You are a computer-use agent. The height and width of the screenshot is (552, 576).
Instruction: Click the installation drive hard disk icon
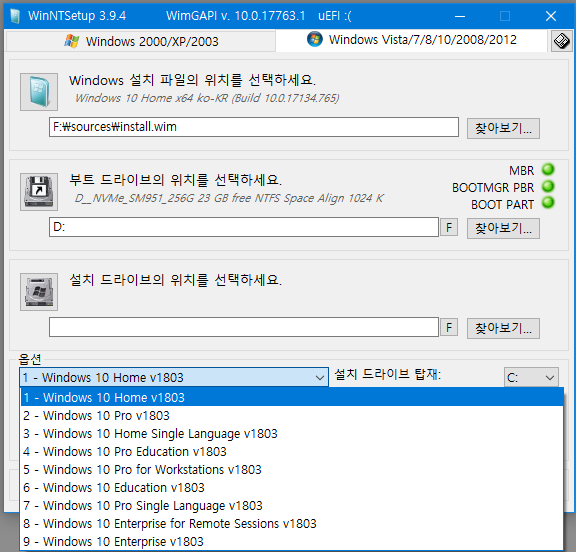point(39,292)
